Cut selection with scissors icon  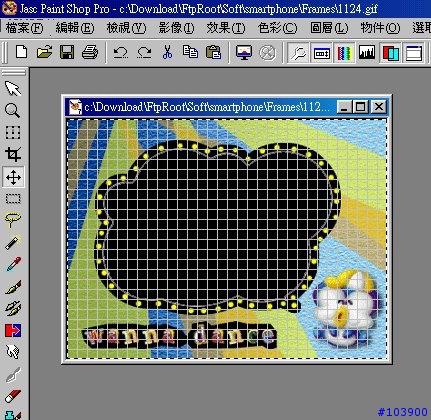pos(167,52)
